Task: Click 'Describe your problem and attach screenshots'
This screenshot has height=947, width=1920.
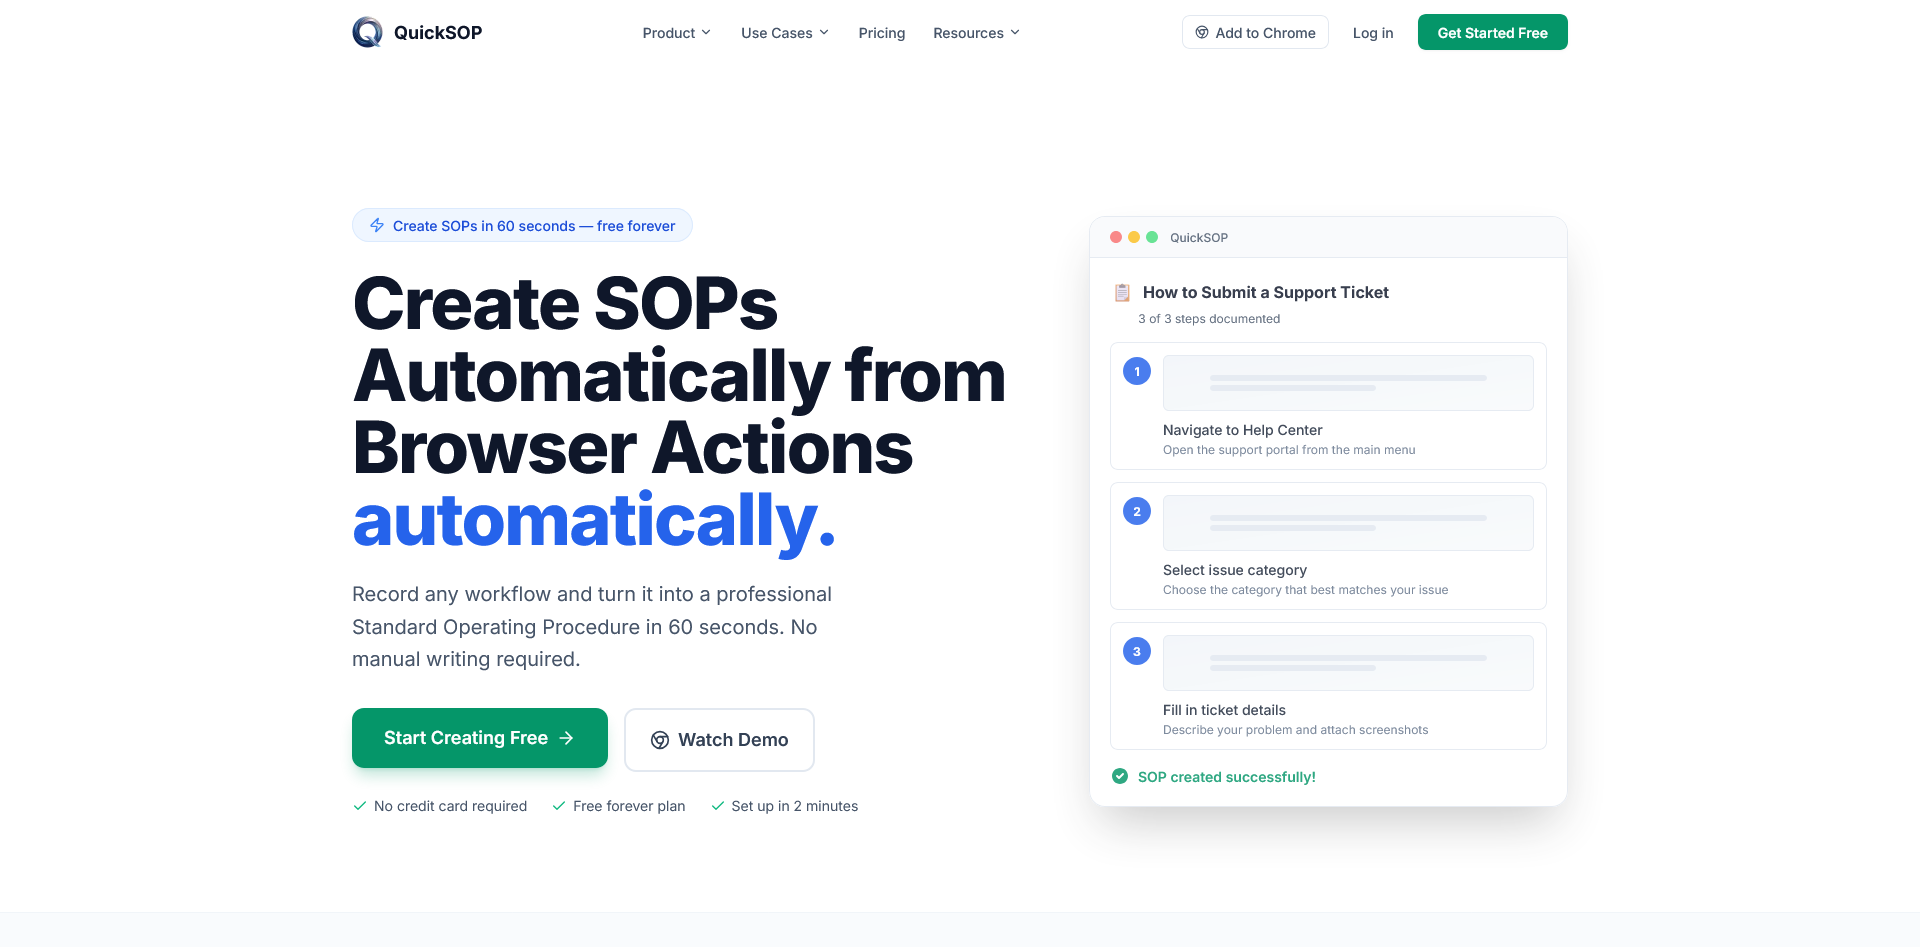Action: tap(1296, 730)
